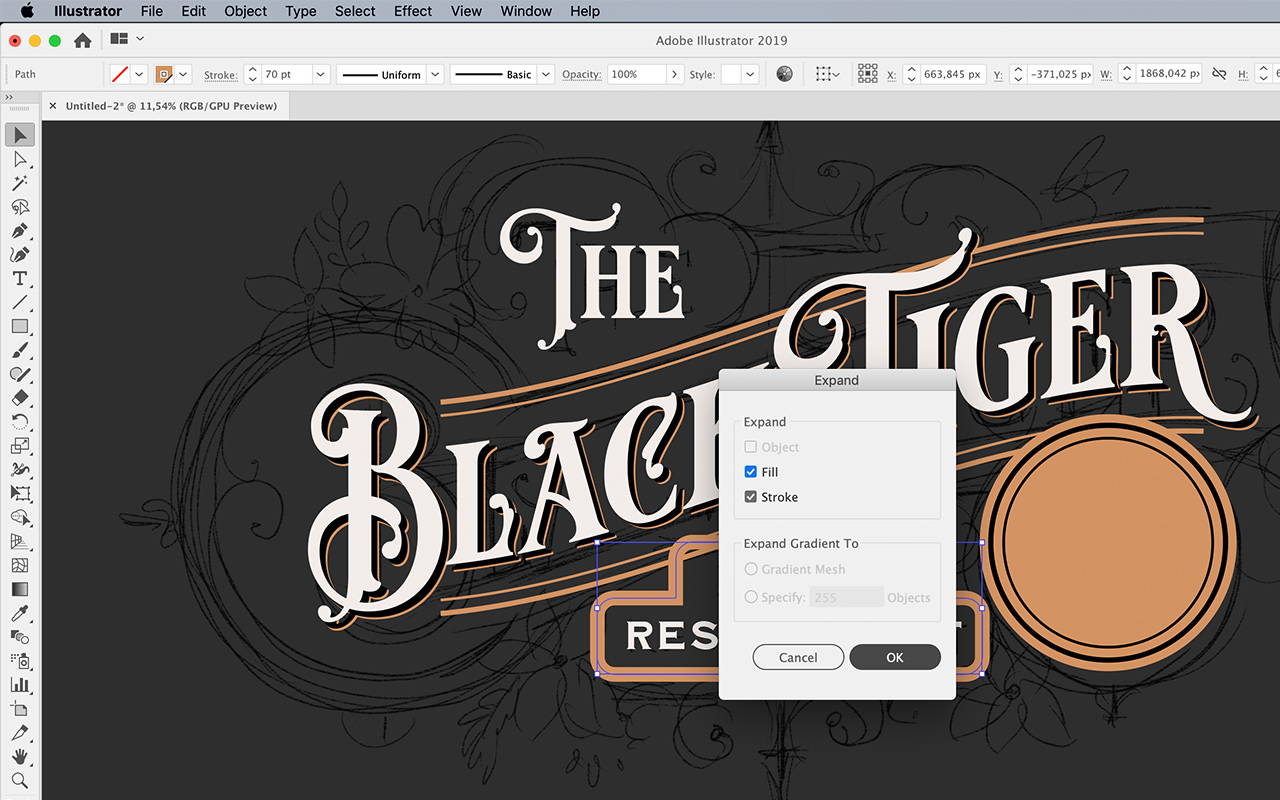Select the Width tool

click(x=20, y=470)
